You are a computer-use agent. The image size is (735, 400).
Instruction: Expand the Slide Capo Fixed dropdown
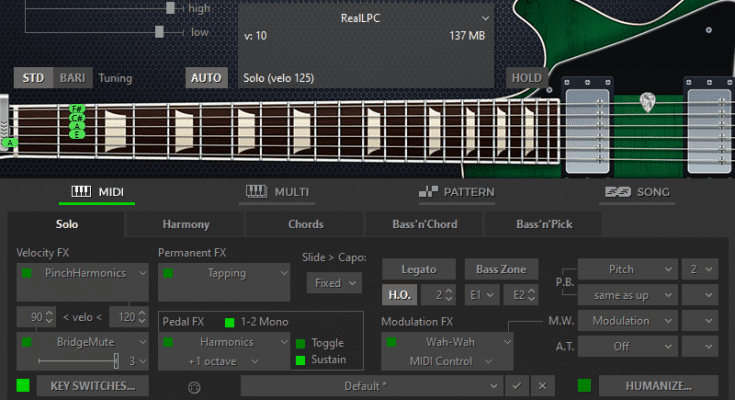tap(333, 283)
